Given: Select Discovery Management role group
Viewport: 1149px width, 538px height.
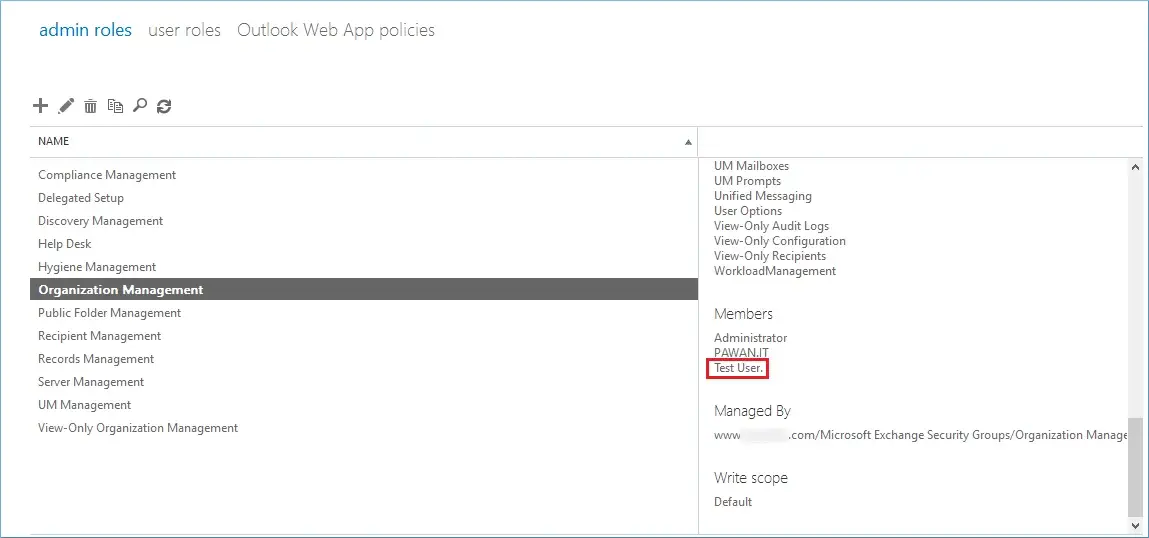Looking at the screenshot, I should pyautogui.click(x=364, y=221).
